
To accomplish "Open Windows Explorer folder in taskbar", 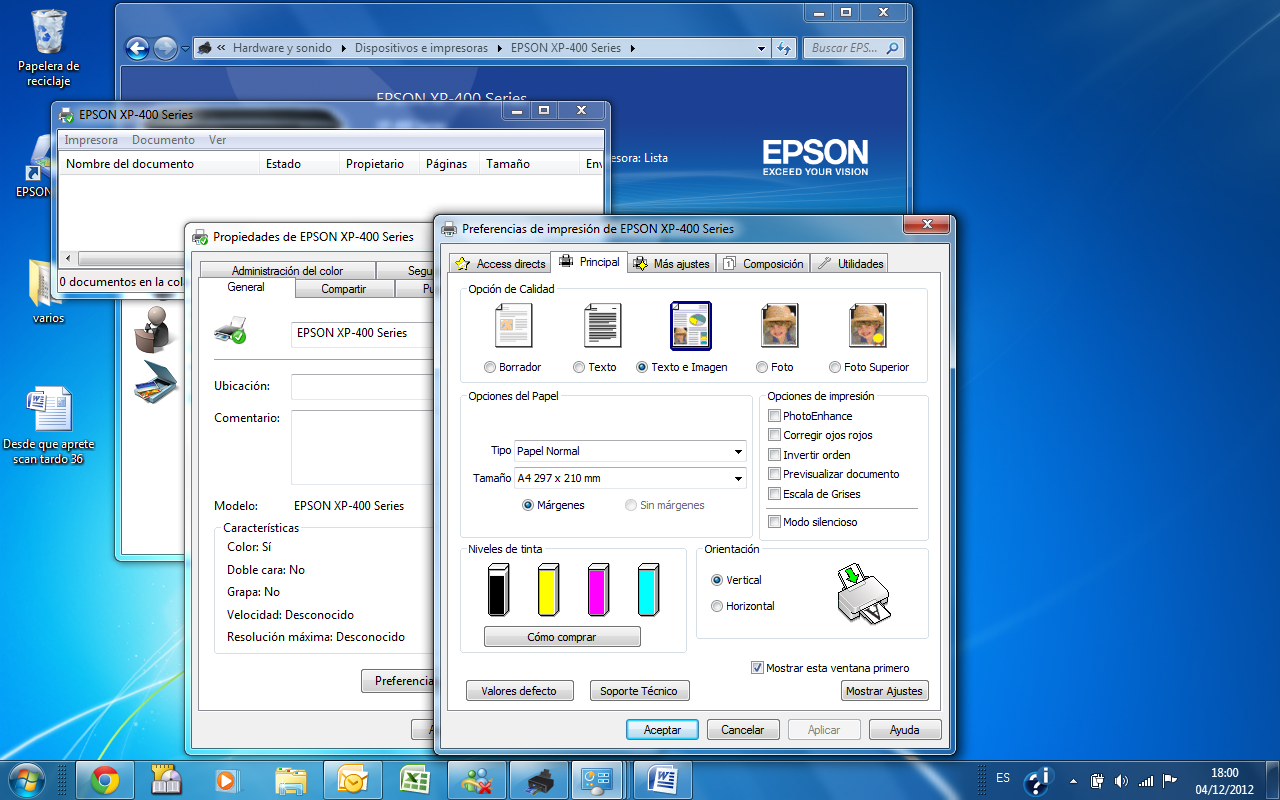I will coord(290,779).
